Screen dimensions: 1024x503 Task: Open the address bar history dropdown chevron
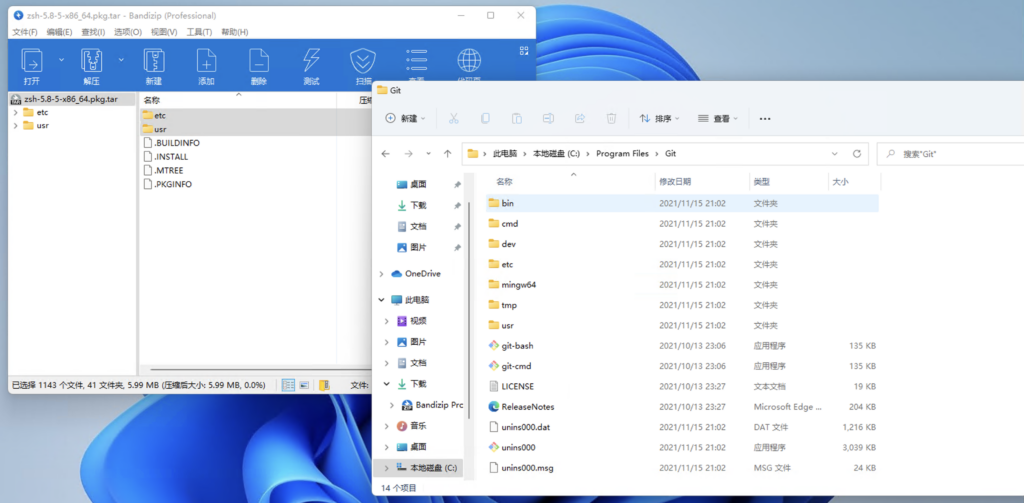point(835,154)
